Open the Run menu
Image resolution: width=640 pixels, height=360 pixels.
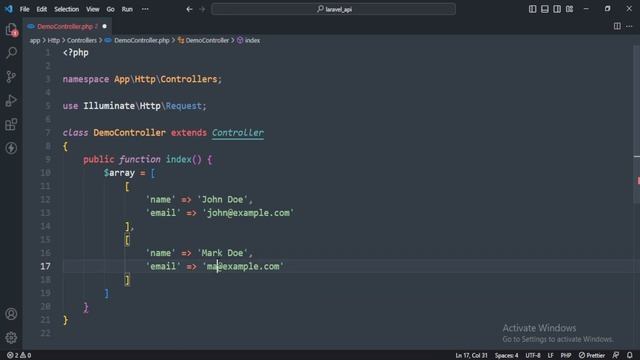point(127,9)
